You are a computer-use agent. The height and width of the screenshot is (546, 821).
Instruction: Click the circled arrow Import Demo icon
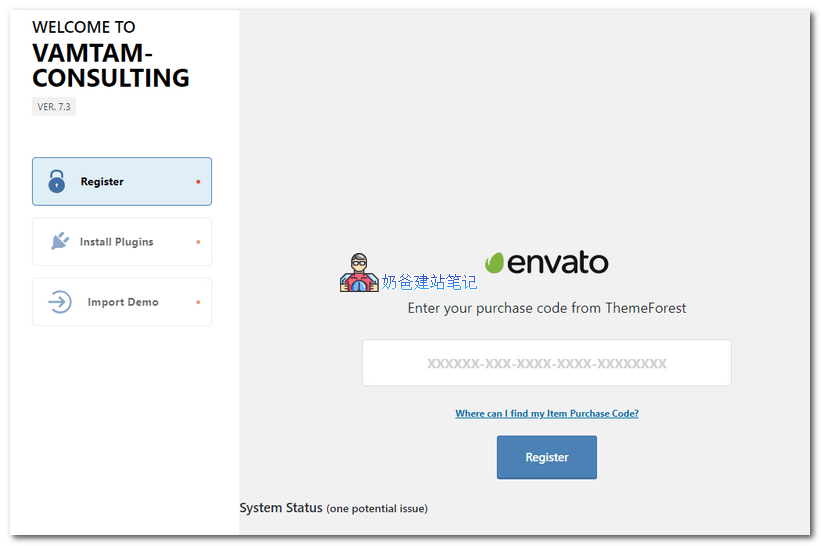point(60,302)
